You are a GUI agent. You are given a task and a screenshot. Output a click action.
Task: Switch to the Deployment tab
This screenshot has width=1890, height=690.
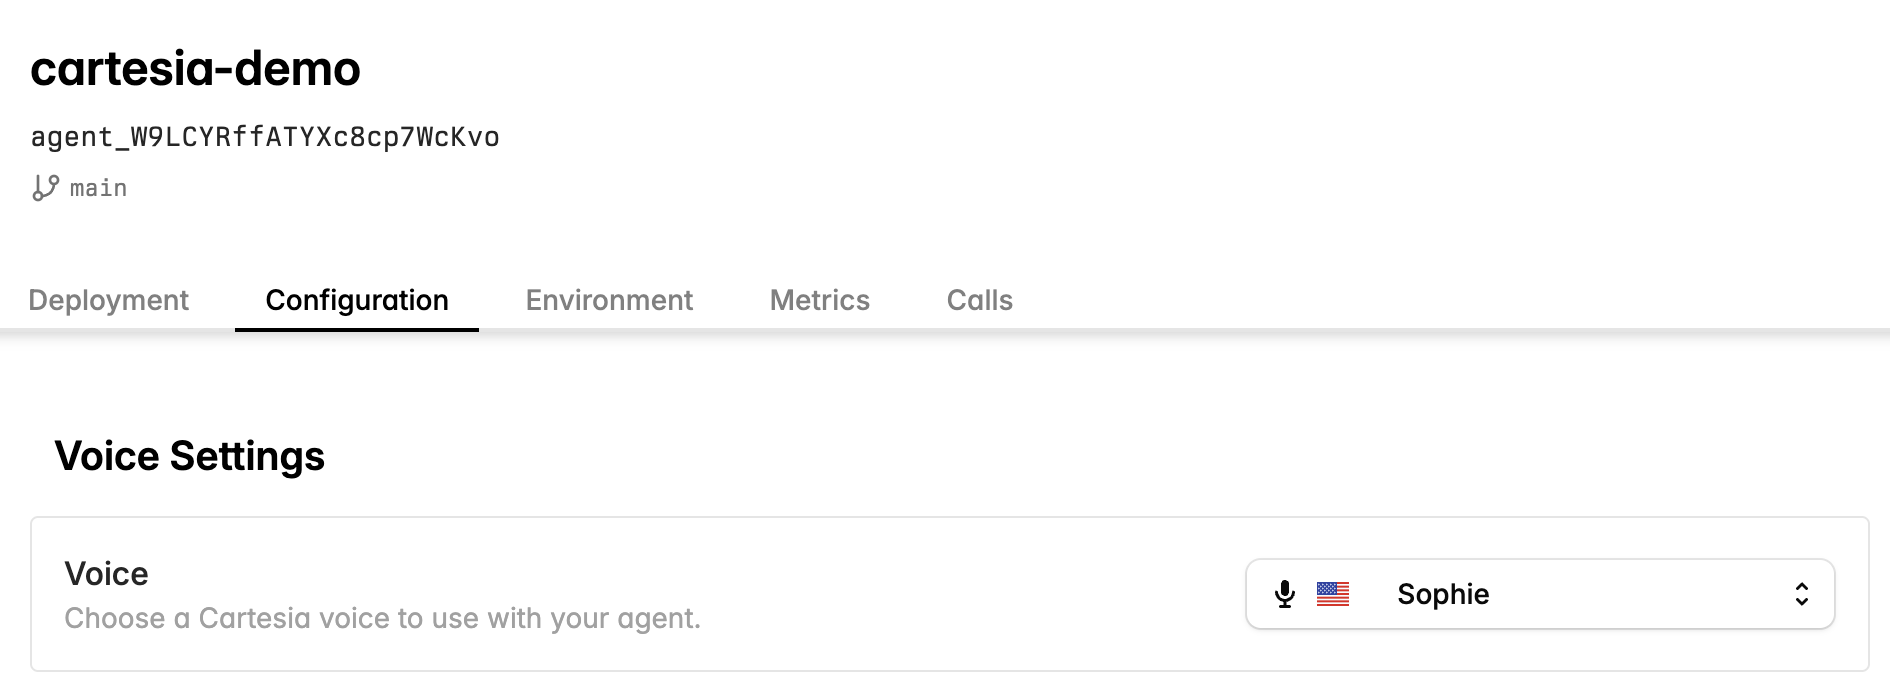(x=109, y=300)
